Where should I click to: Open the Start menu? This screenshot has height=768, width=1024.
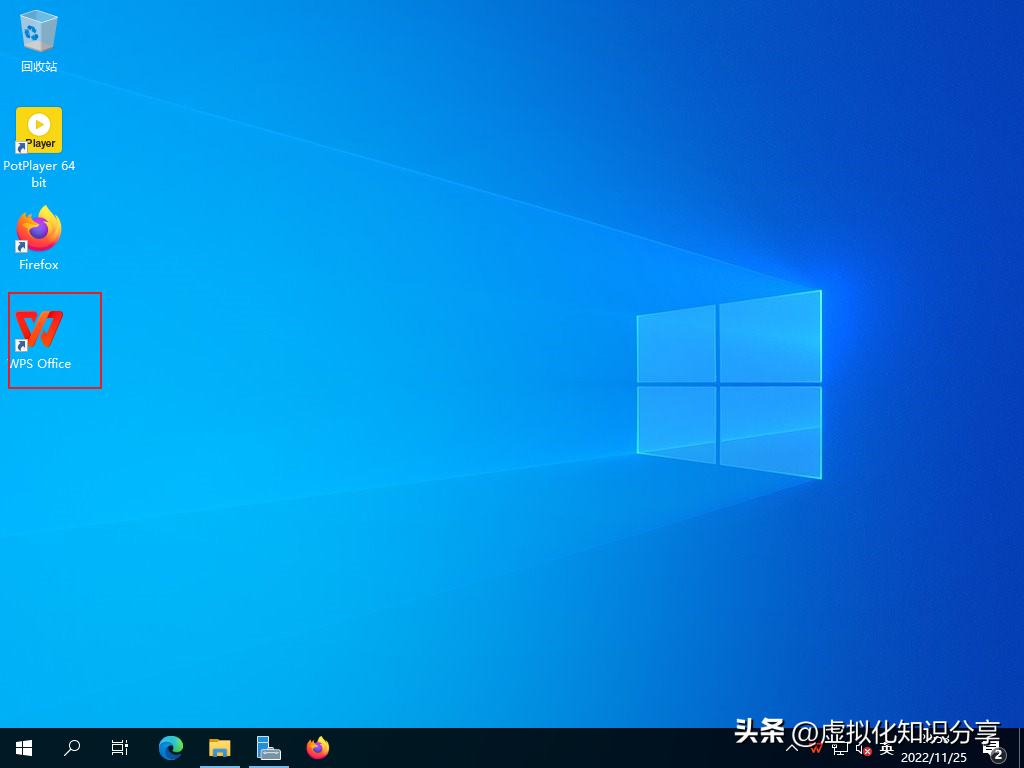point(23,747)
